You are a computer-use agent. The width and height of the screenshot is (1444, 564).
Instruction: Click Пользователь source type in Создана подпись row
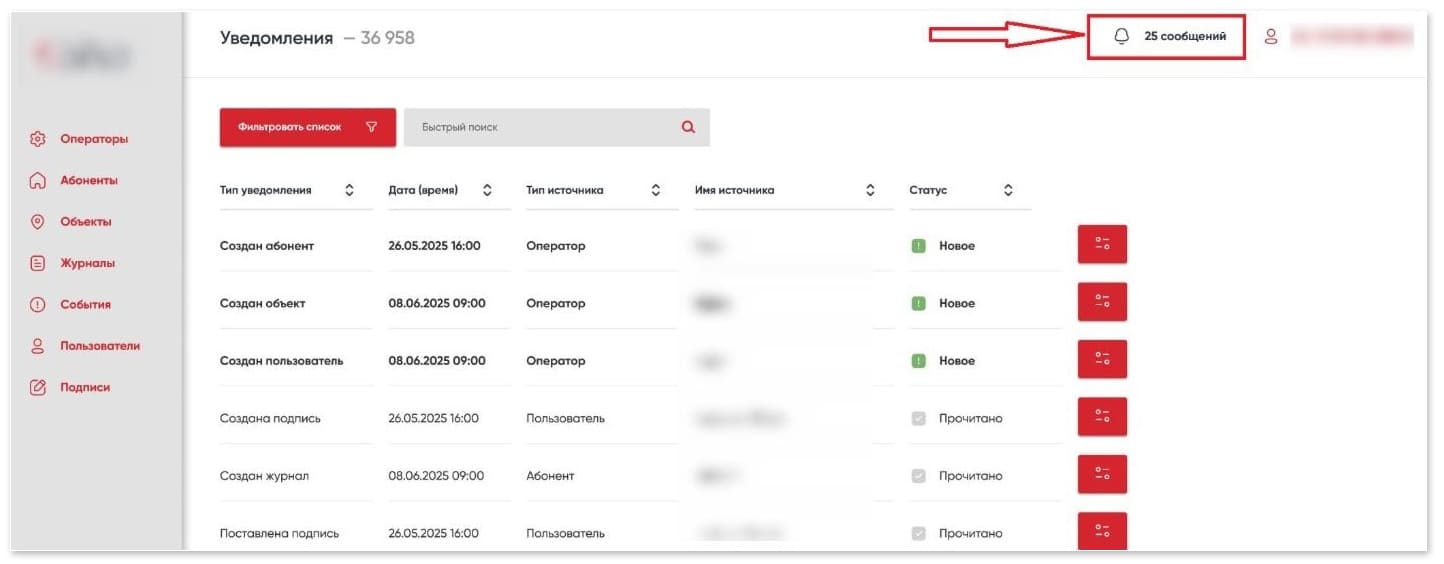pyautogui.click(x=565, y=418)
